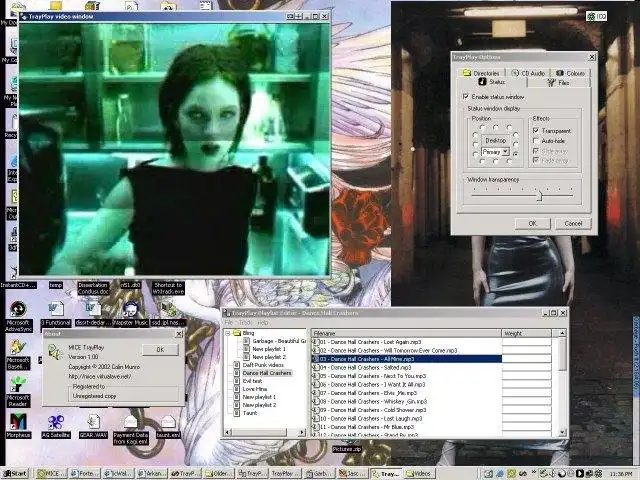Select Garbage - Beautiful playlist under Bling

pyautogui.click(x=279, y=341)
